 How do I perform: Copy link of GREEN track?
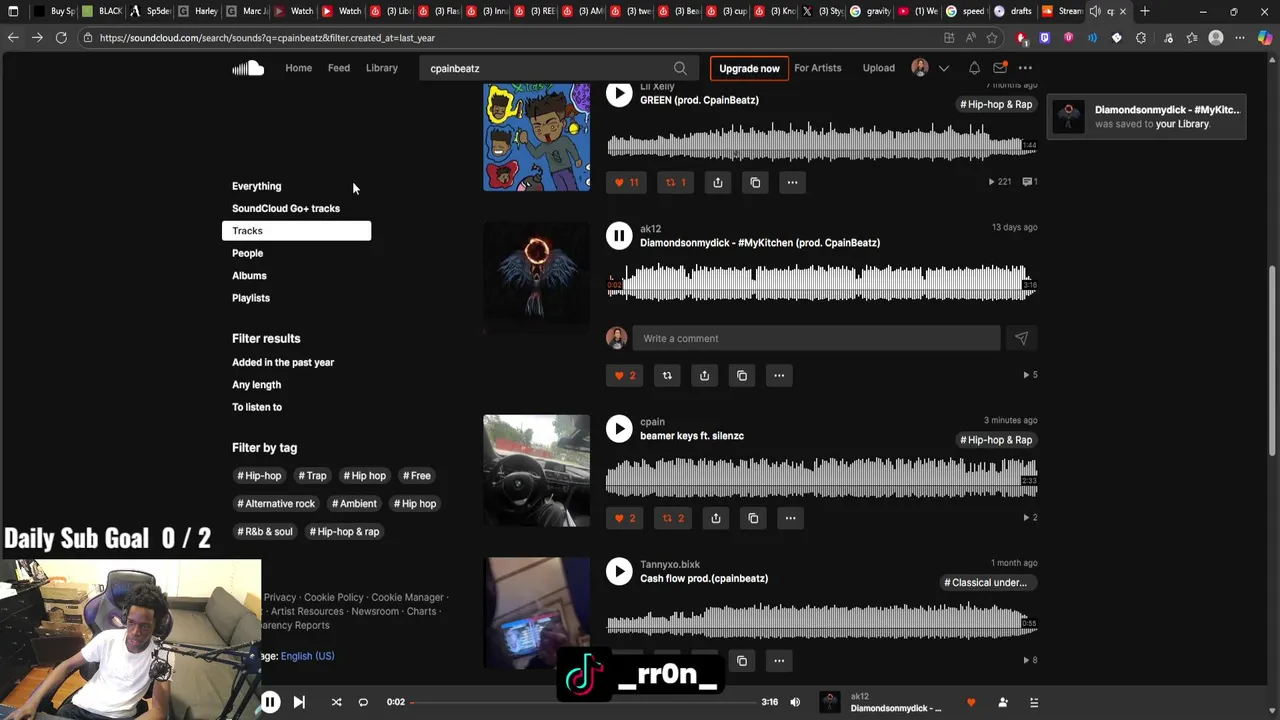coord(755,182)
